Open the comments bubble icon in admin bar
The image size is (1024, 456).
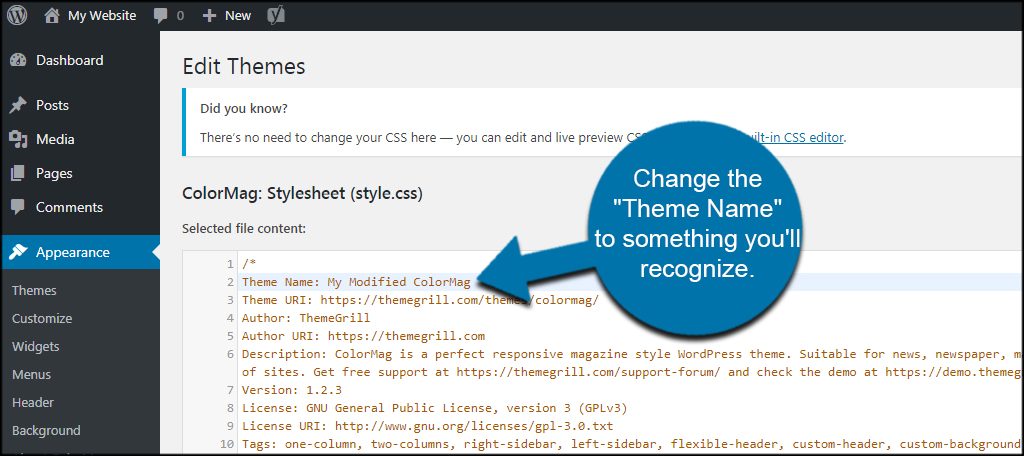point(161,16)
